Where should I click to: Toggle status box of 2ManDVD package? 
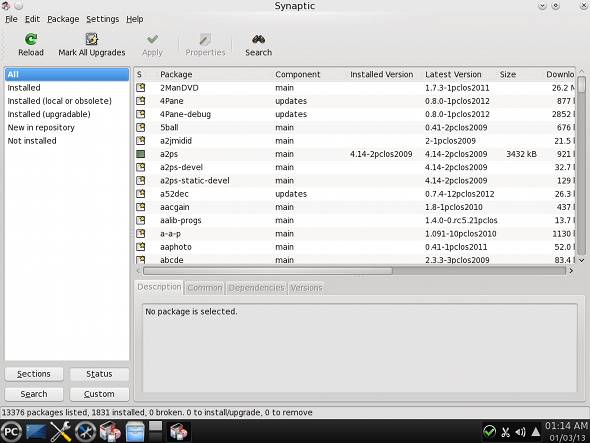(x=141, y=88)
